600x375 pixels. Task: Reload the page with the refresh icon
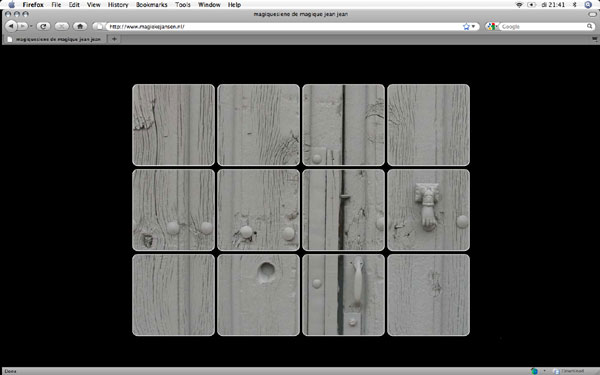43,26
